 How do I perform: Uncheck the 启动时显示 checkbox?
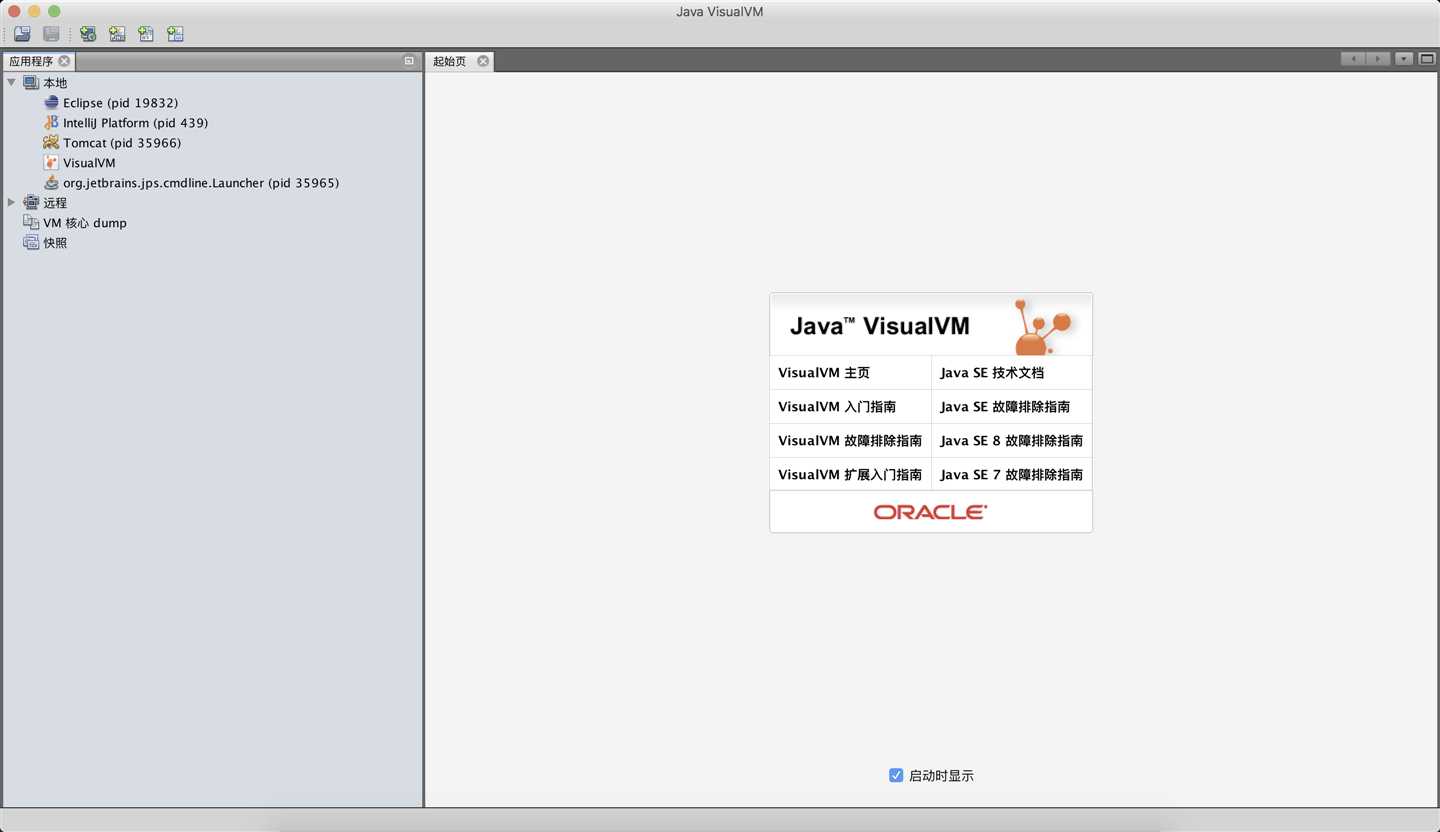coord(896,775)
